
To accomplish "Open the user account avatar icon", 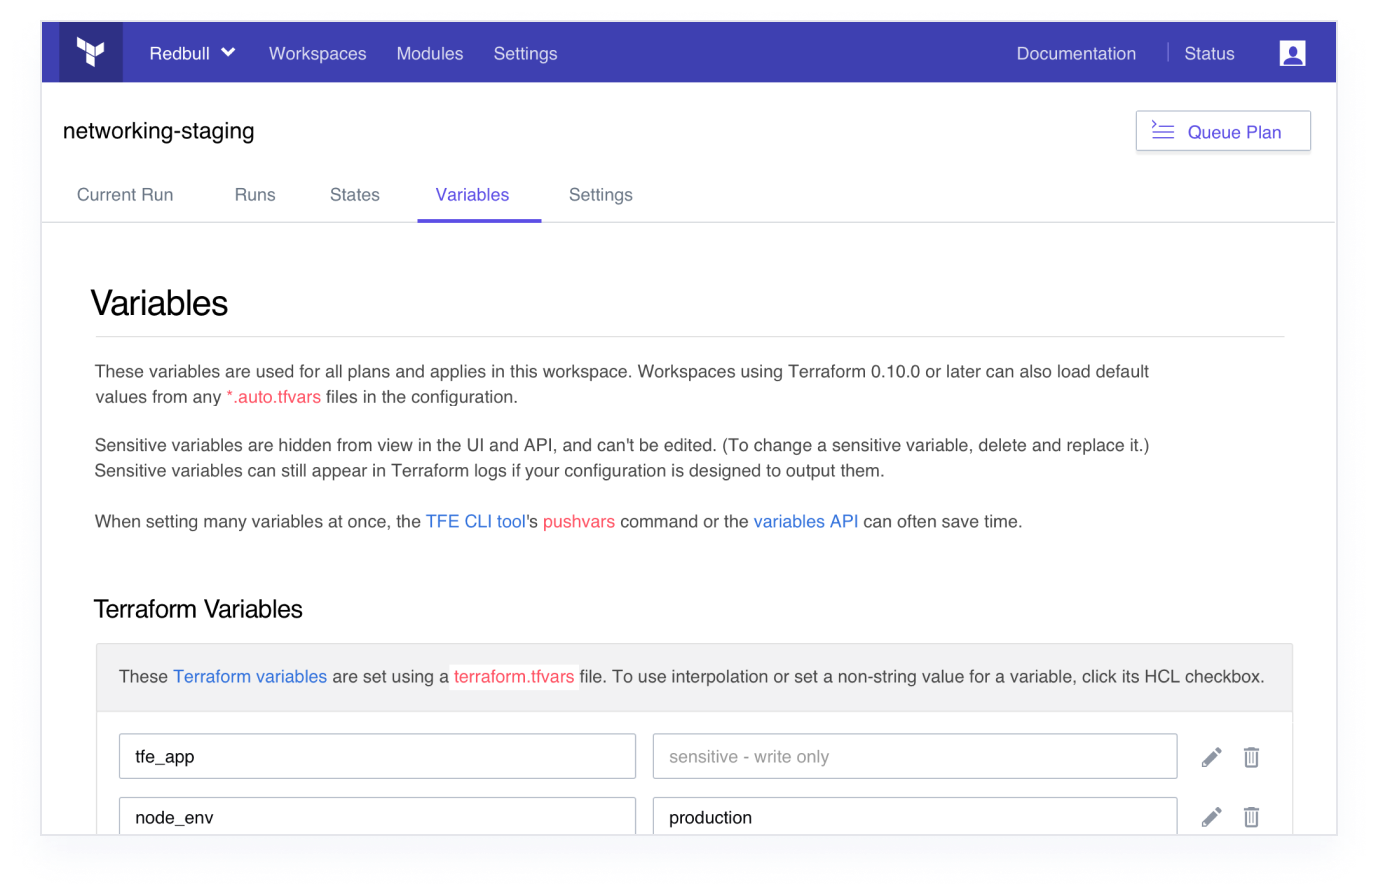I will pos(1292,52).
